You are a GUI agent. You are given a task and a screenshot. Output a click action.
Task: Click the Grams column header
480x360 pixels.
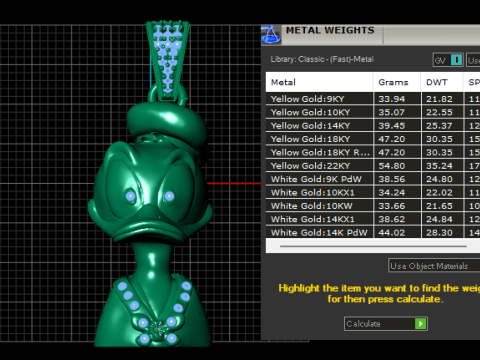pos(397,82)
